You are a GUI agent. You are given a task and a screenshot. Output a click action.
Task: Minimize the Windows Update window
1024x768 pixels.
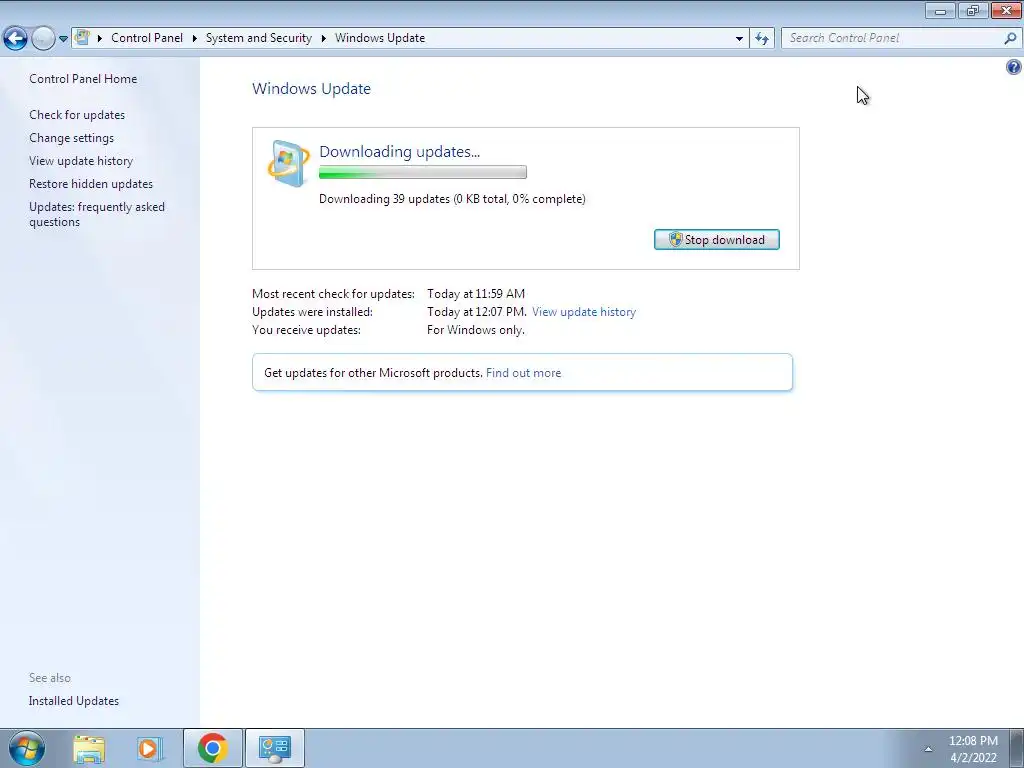940,10
